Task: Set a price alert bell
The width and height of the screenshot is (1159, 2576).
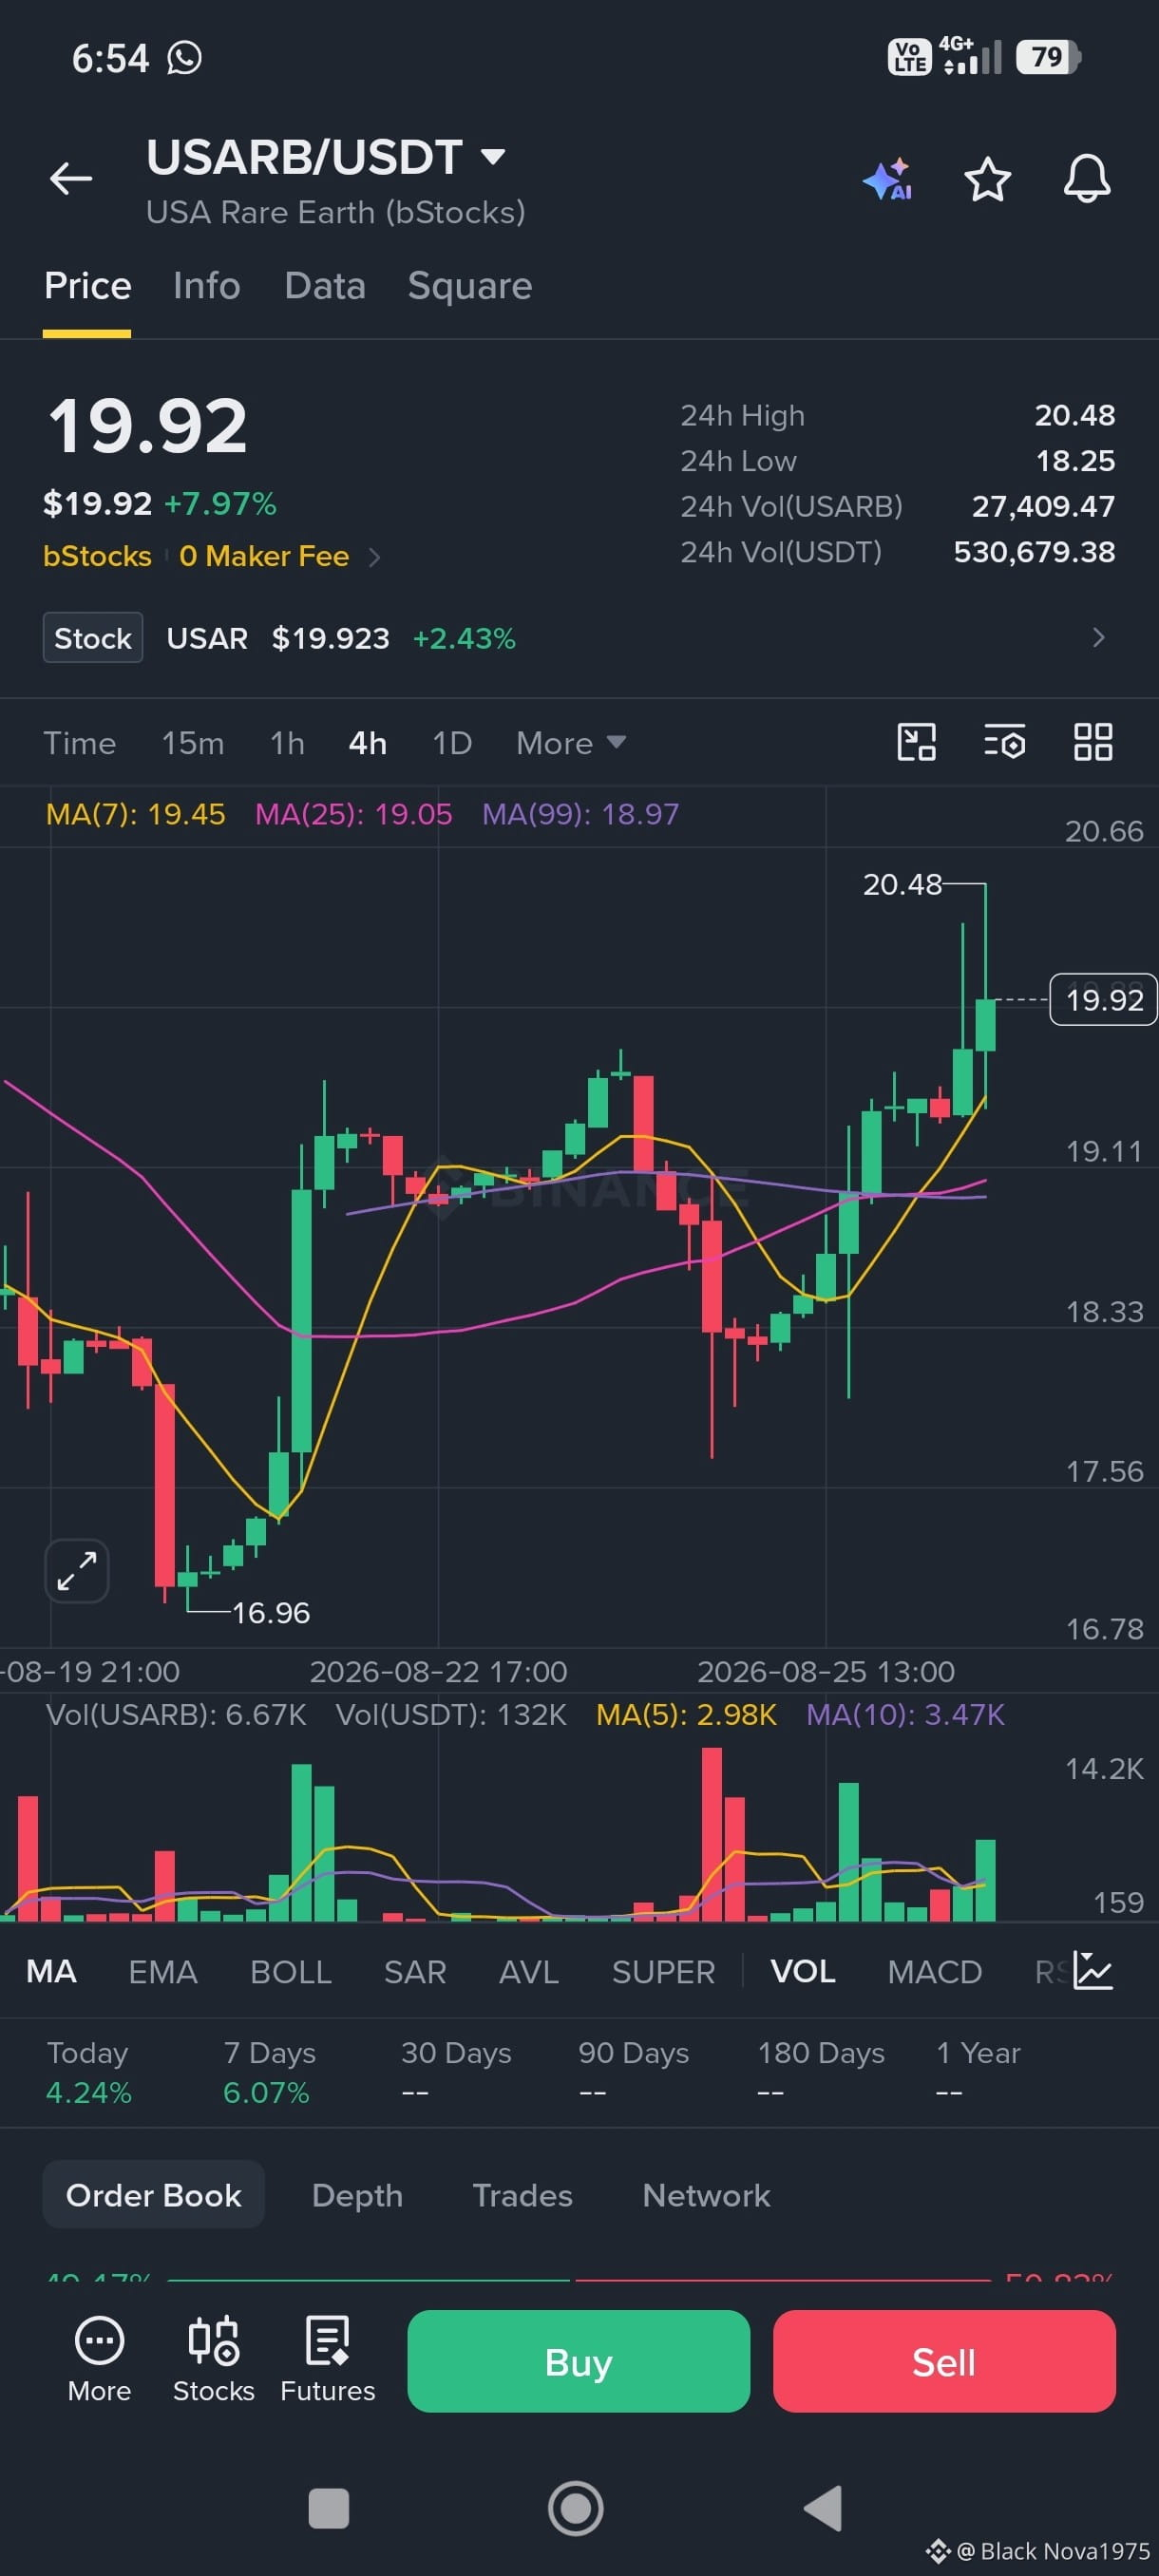Action: 1086,179
